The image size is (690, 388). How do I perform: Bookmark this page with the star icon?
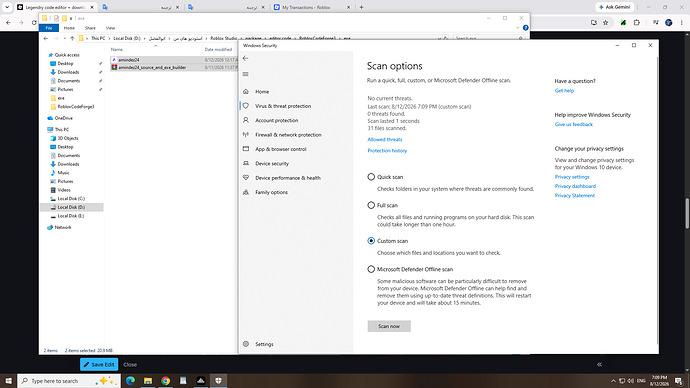coord(606,22)
